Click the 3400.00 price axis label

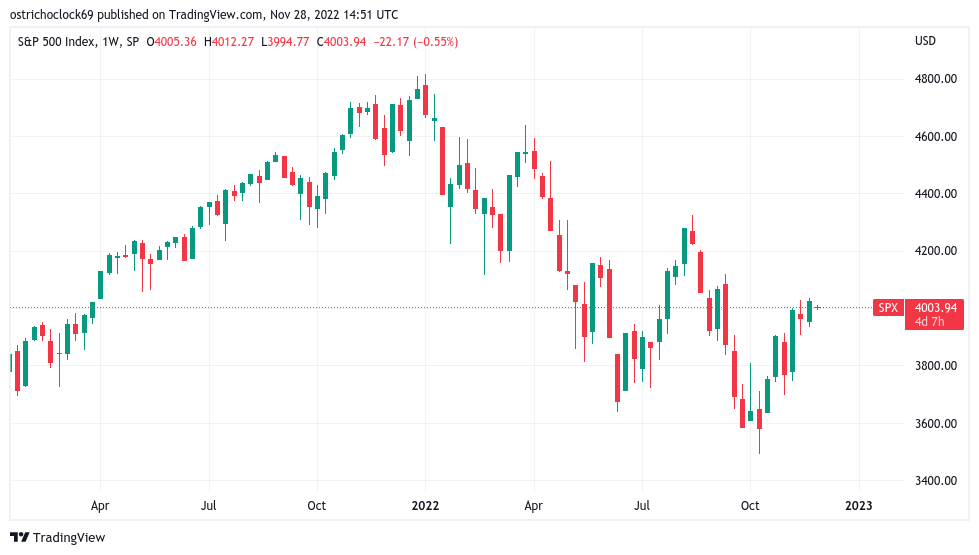(x=936, y=481)
